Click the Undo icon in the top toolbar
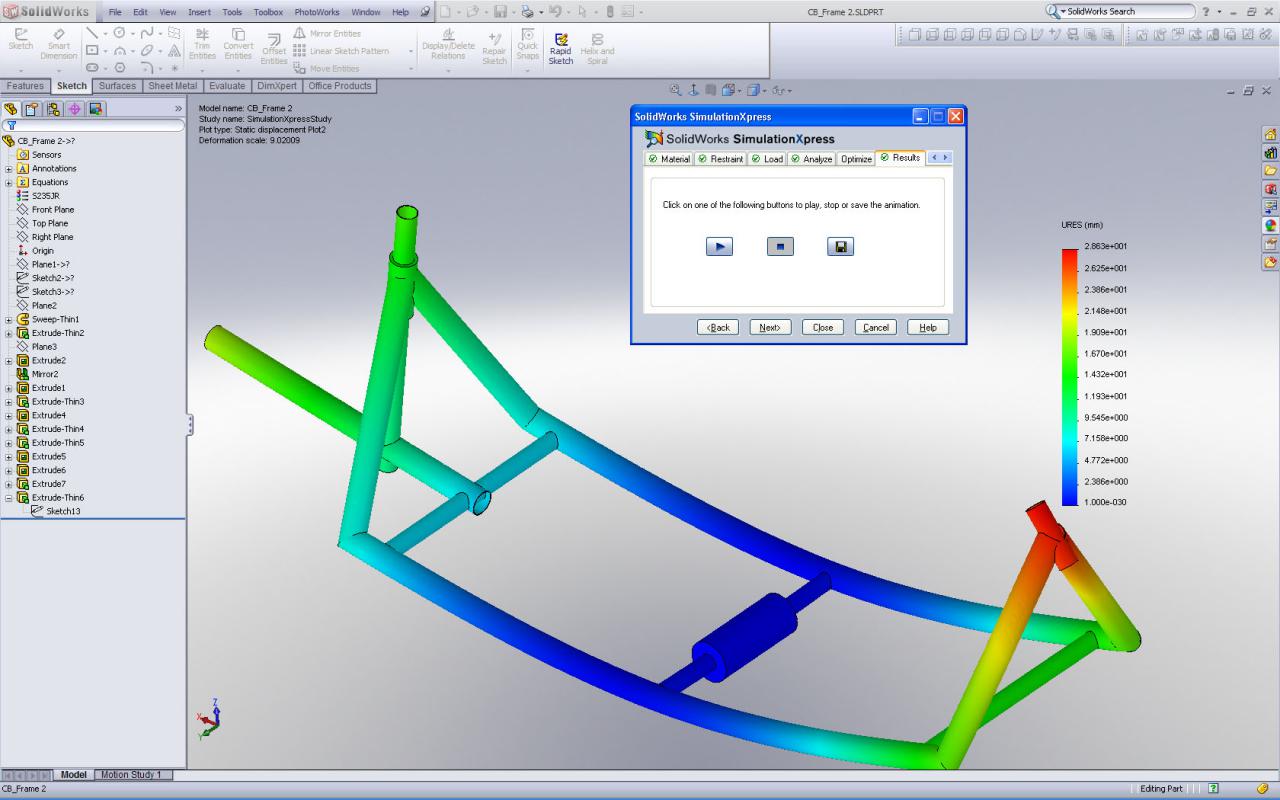The image size is (1280, 800). [554, 12]
